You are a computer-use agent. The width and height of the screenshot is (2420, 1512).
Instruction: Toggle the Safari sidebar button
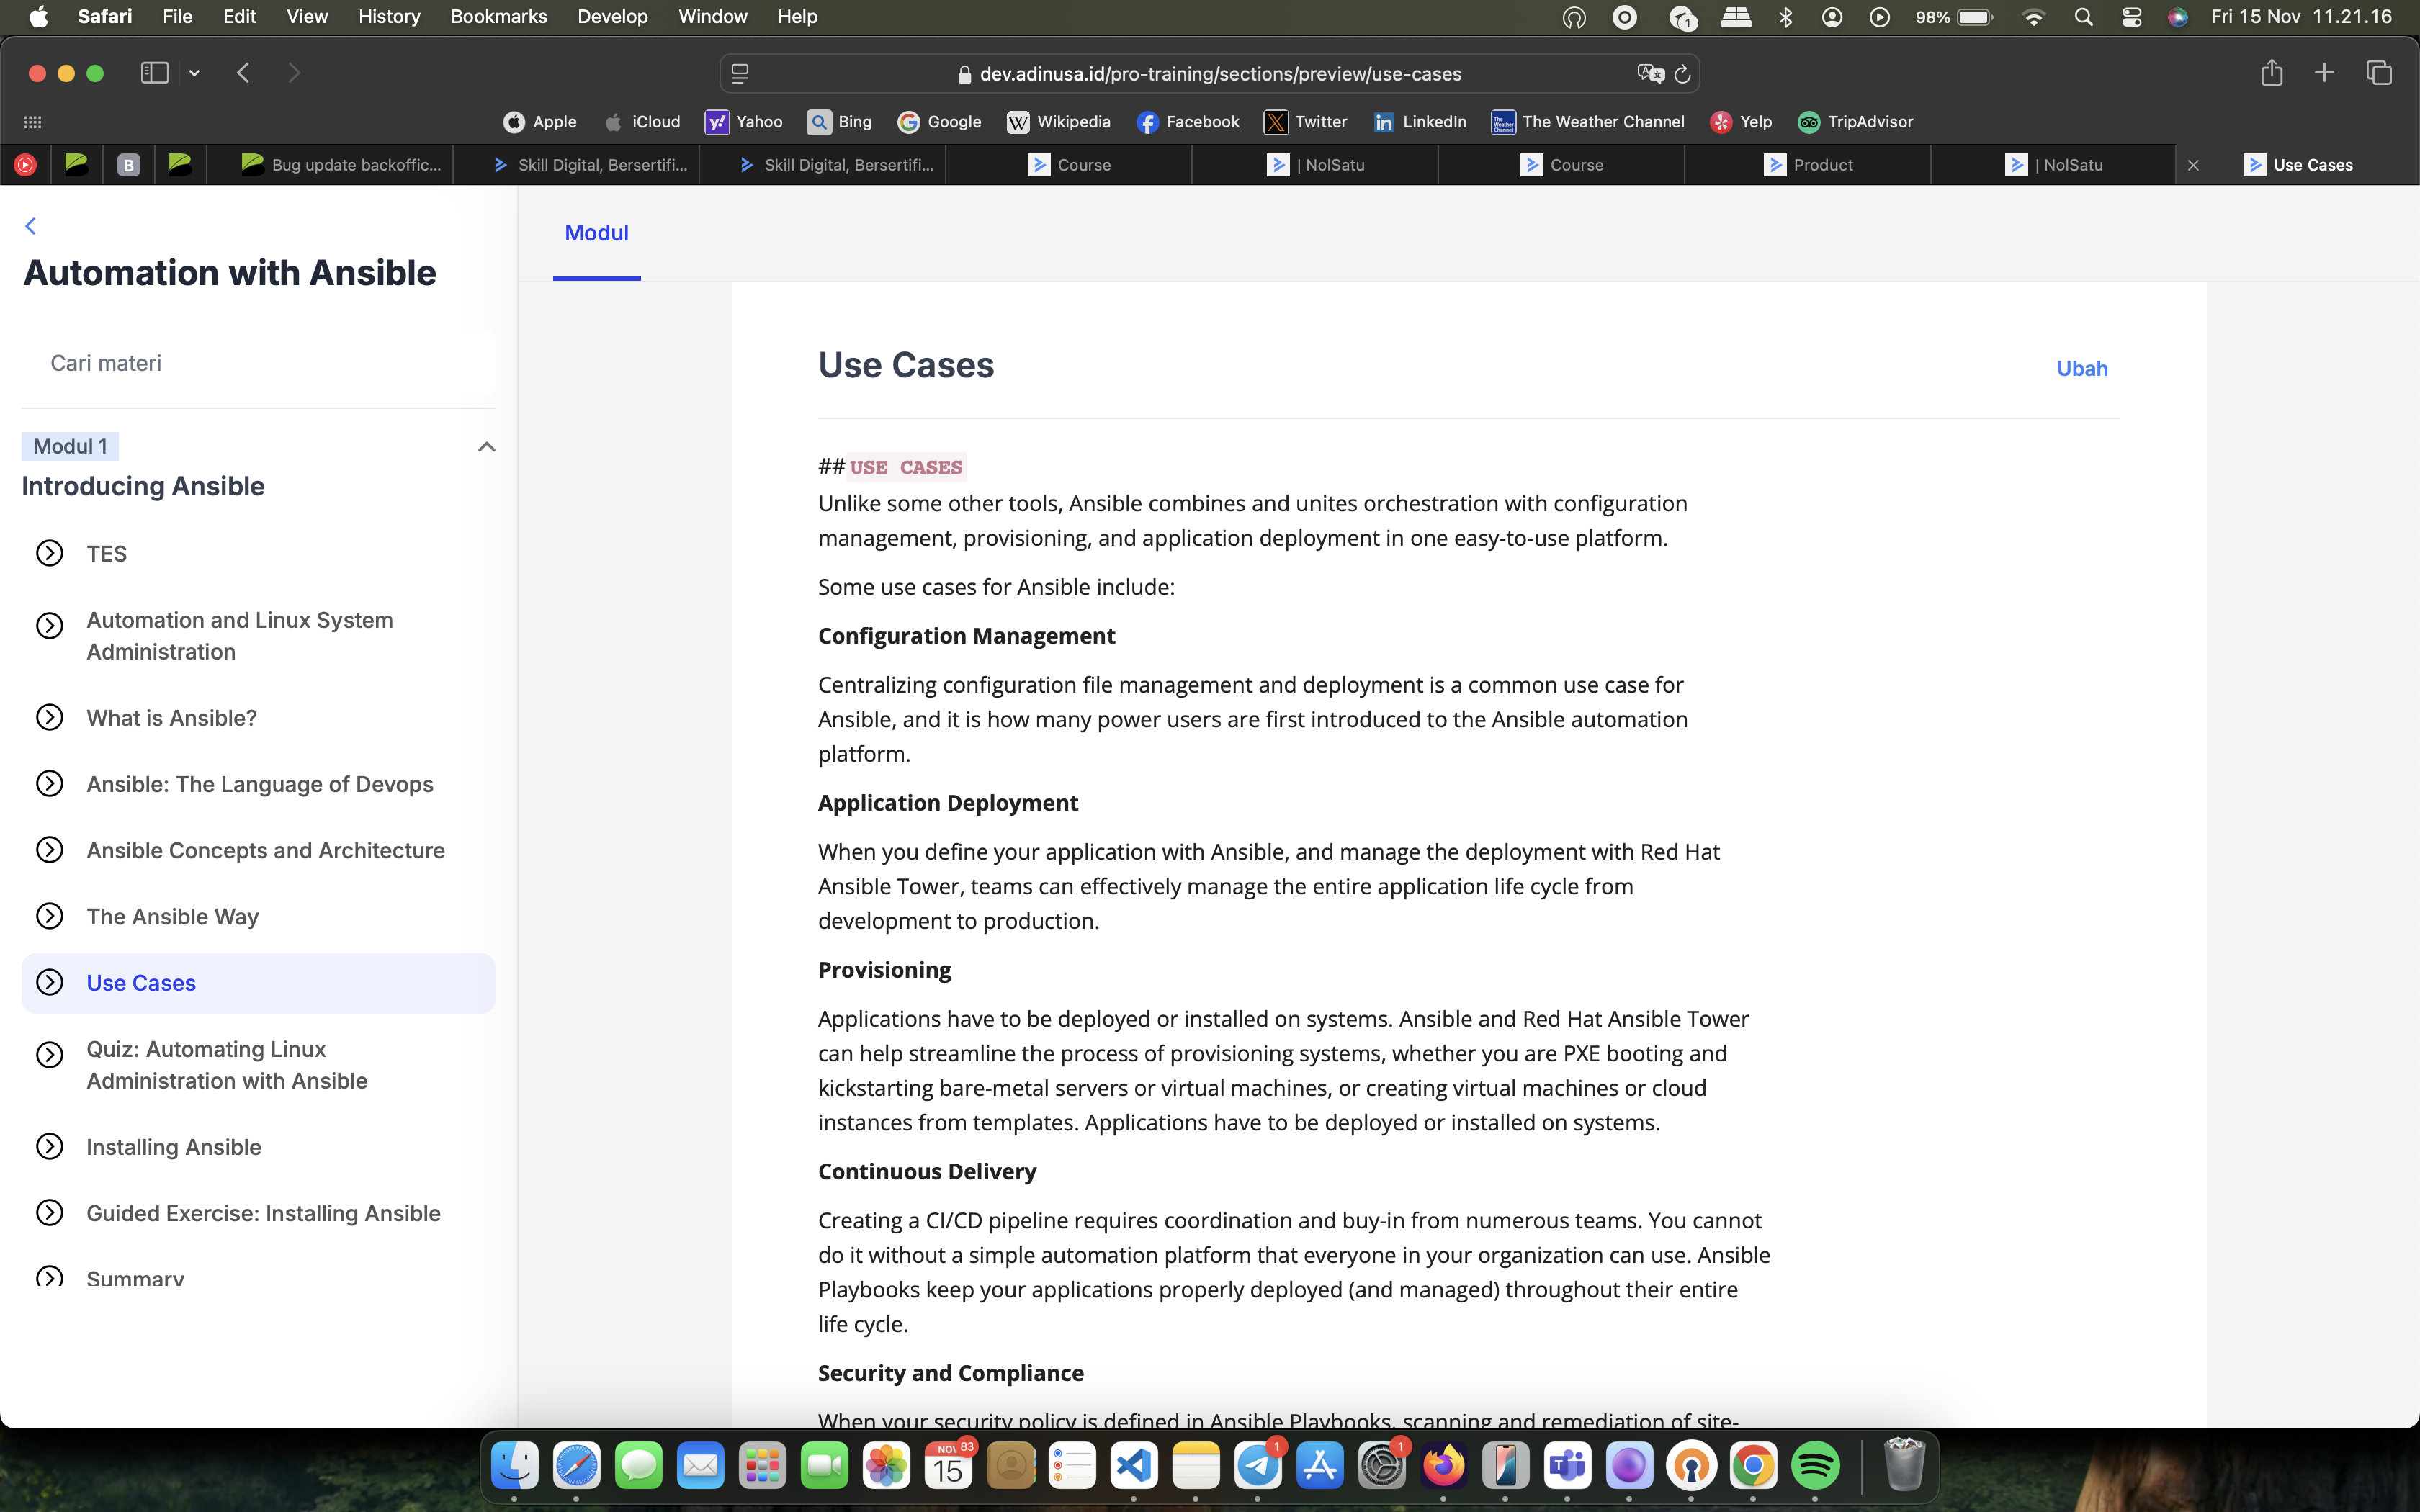click(x=154, y=73)
